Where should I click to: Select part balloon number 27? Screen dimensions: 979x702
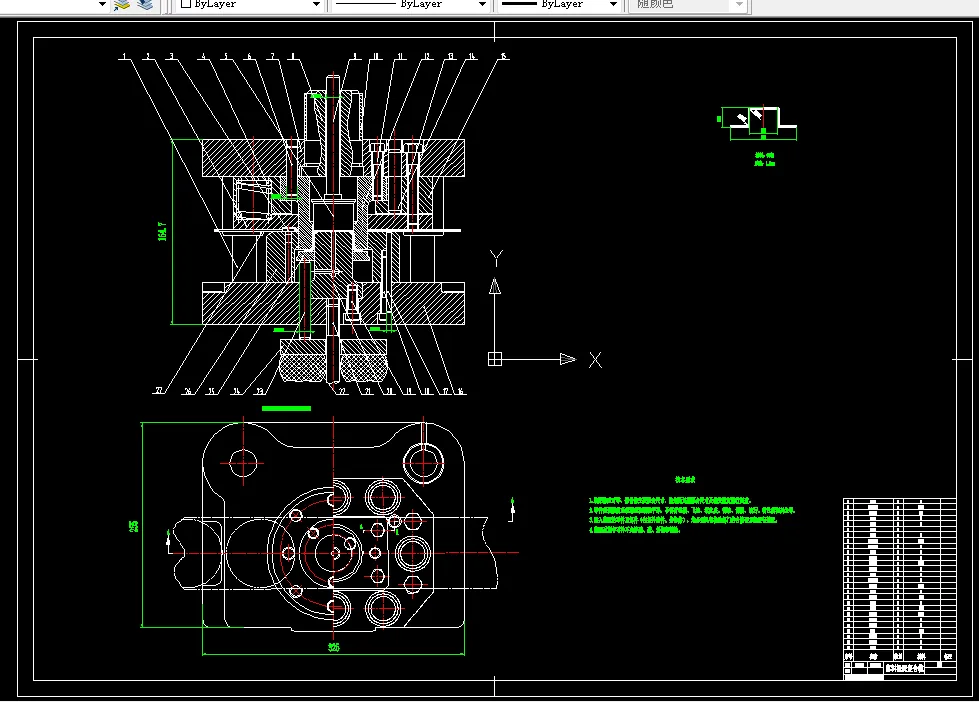coord(159,390)
